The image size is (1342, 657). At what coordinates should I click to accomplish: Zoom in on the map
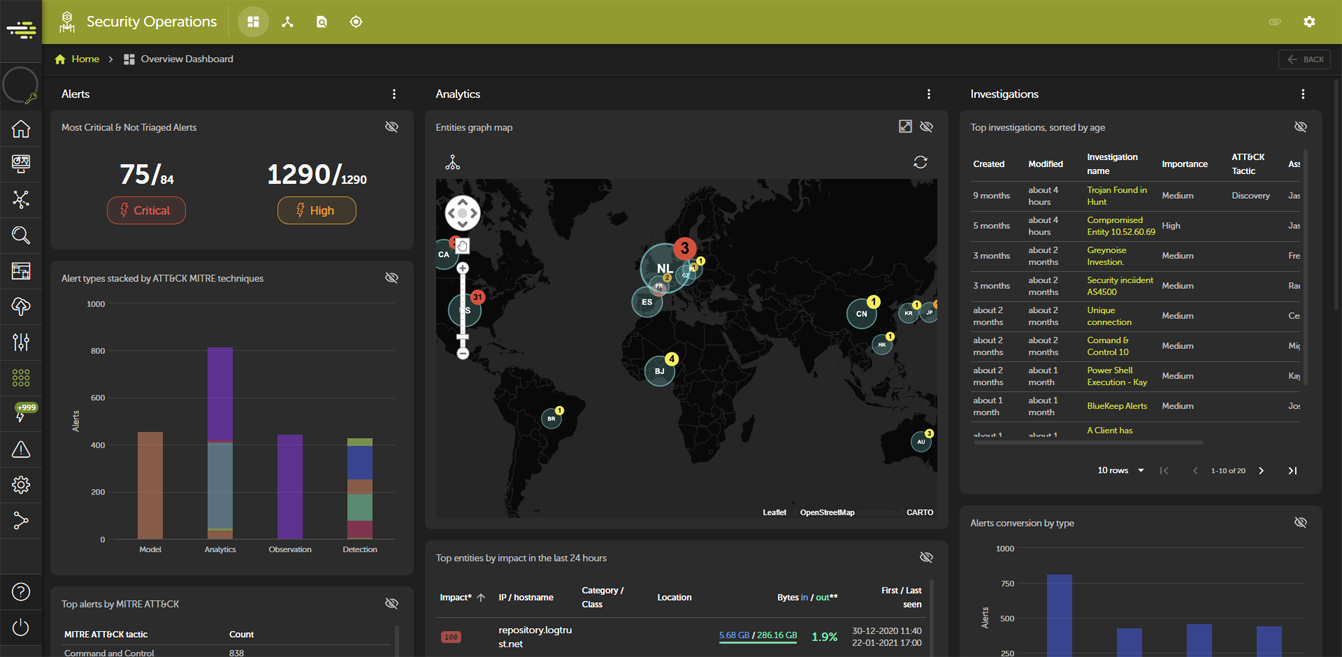463,268
